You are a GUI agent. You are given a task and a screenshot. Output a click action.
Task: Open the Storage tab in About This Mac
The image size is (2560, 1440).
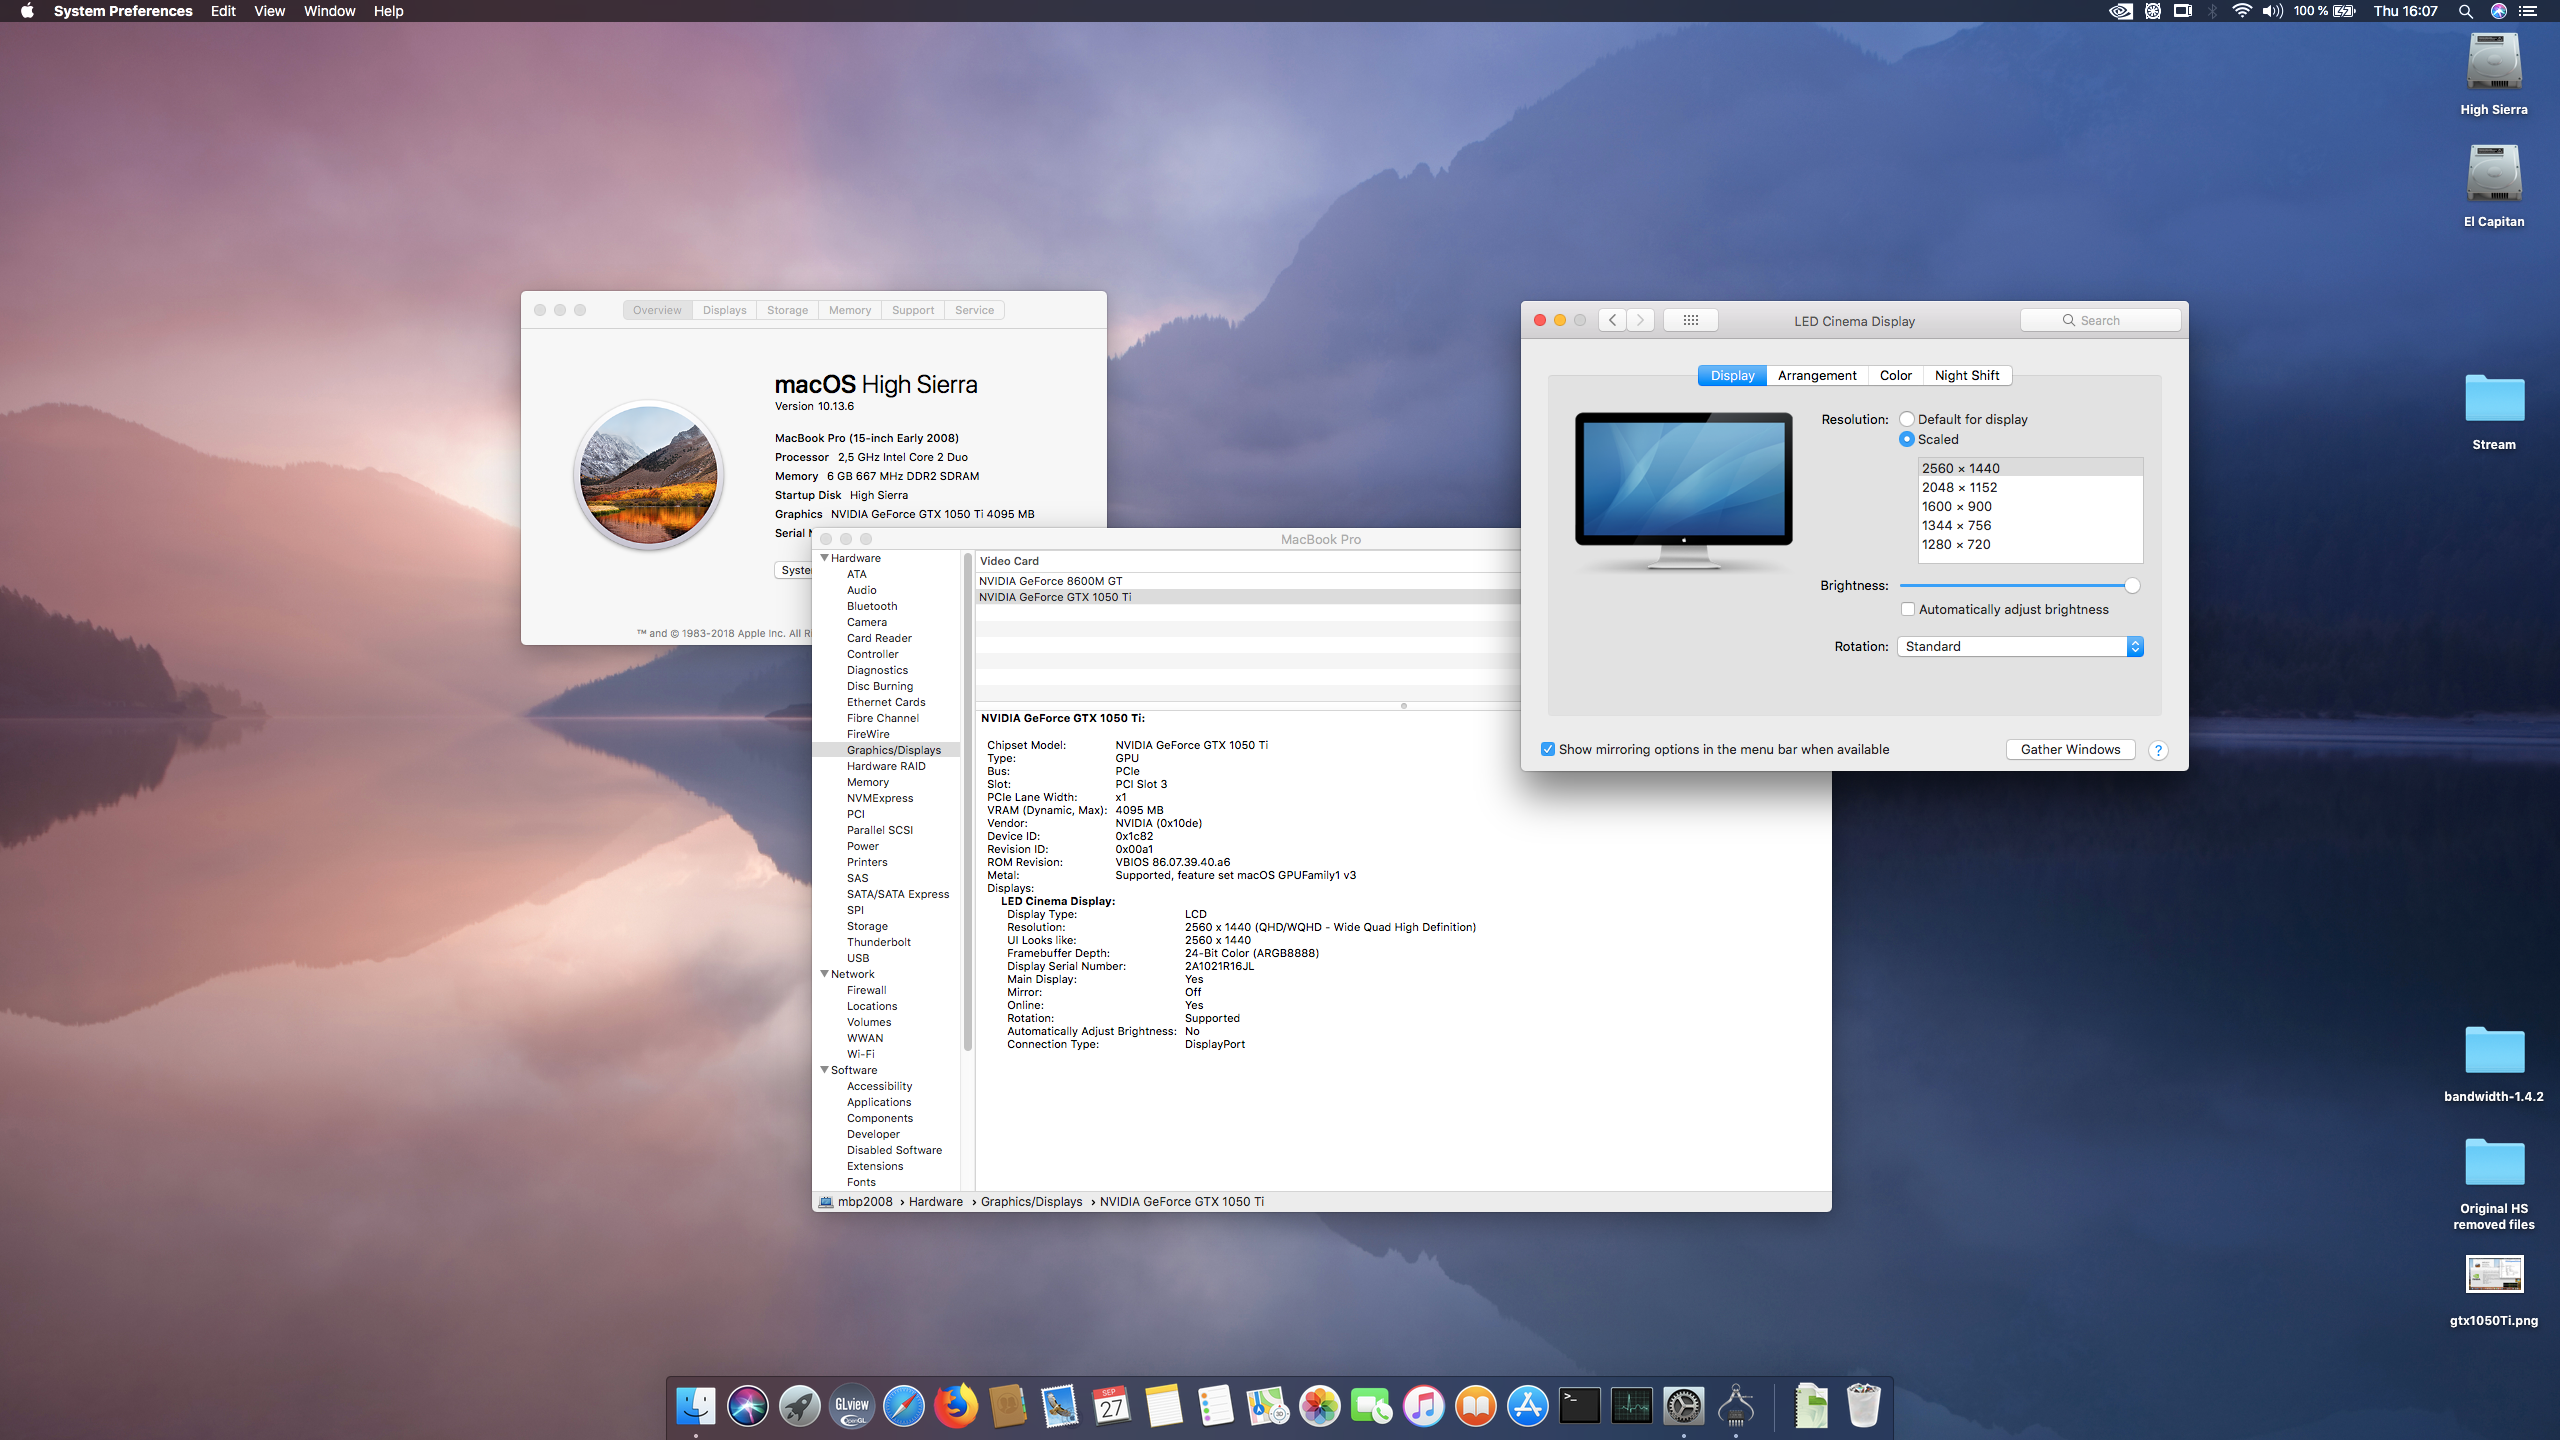click(787, 310)
